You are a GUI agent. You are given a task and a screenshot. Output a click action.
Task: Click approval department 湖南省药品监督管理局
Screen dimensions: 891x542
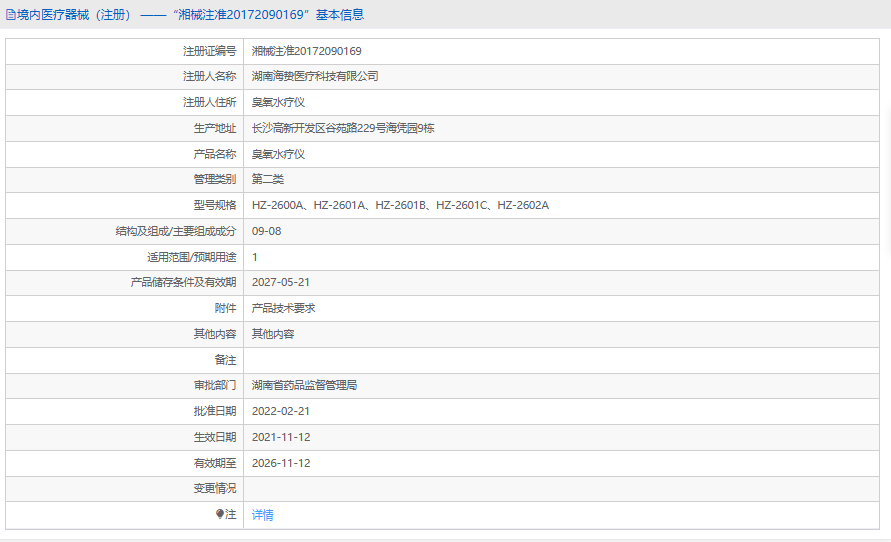point(305,385)
